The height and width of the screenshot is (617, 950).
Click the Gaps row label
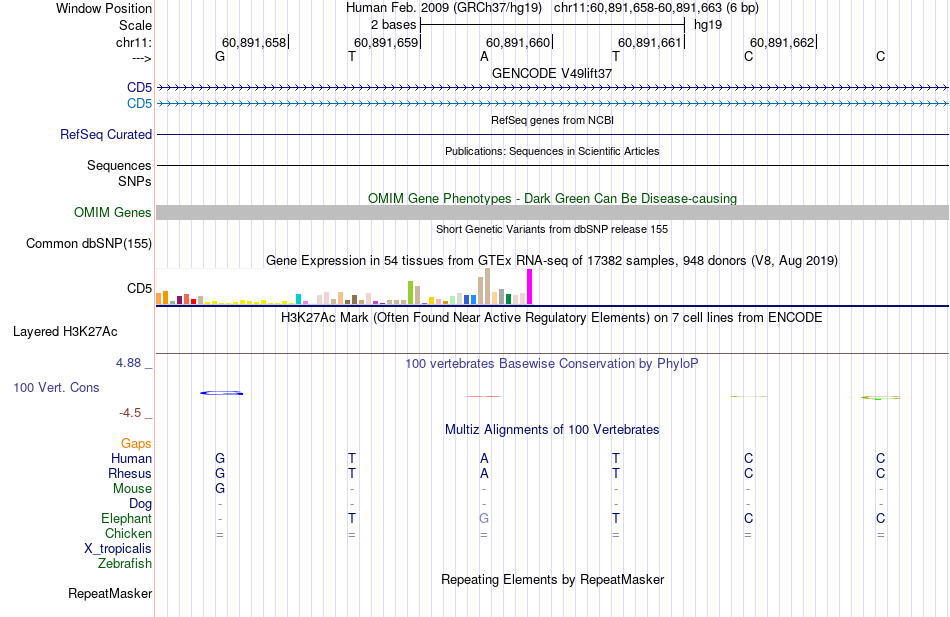tap(136, 444)
